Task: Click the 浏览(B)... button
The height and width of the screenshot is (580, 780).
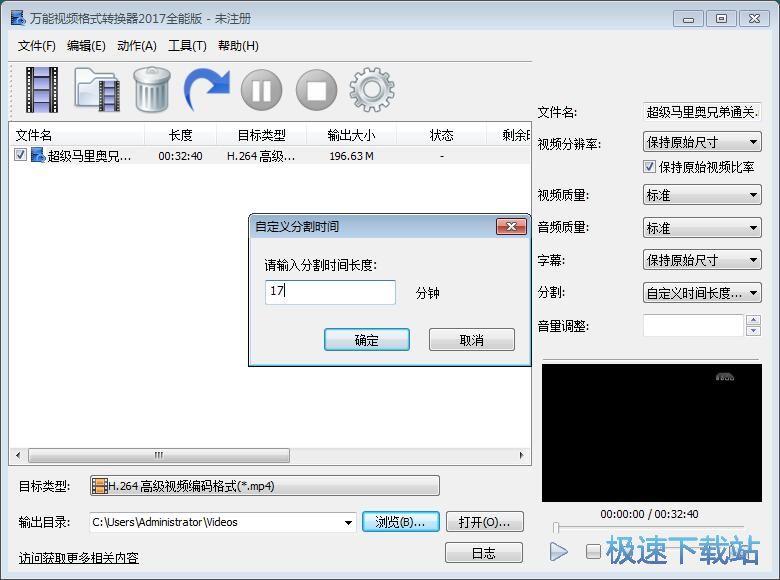Action: [x=400, y=522]
